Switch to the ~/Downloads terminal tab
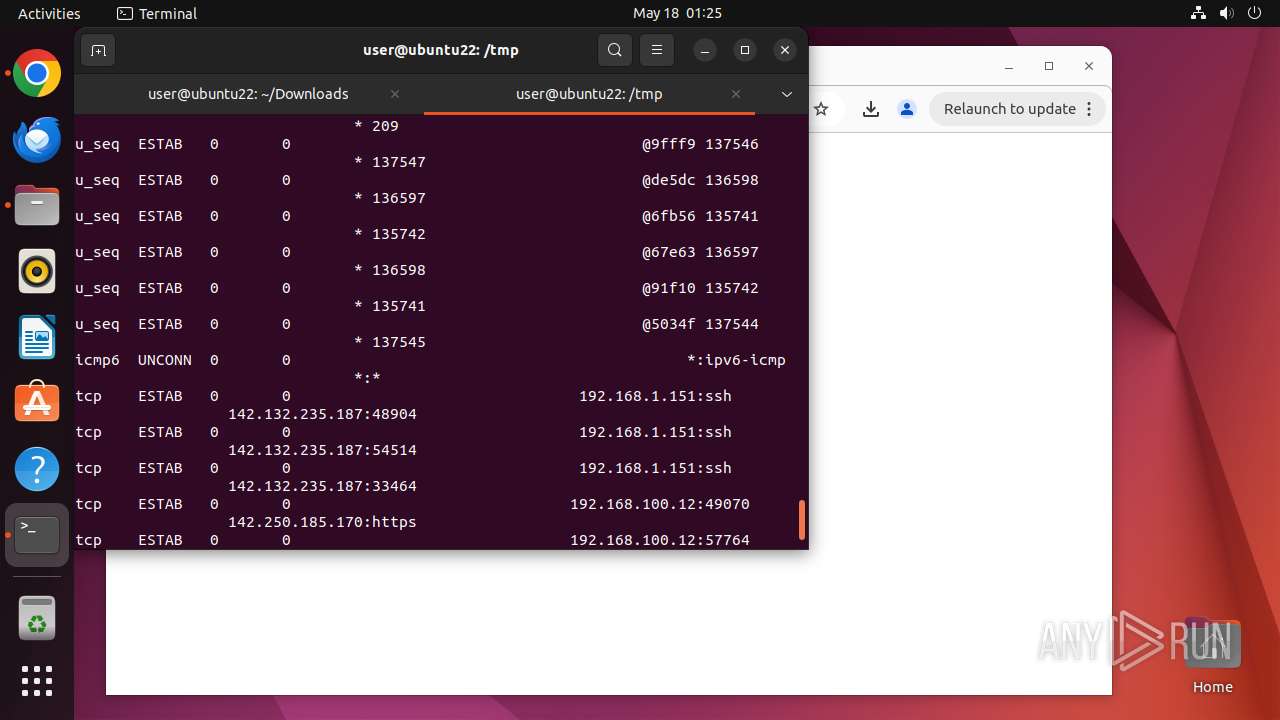 248,94
